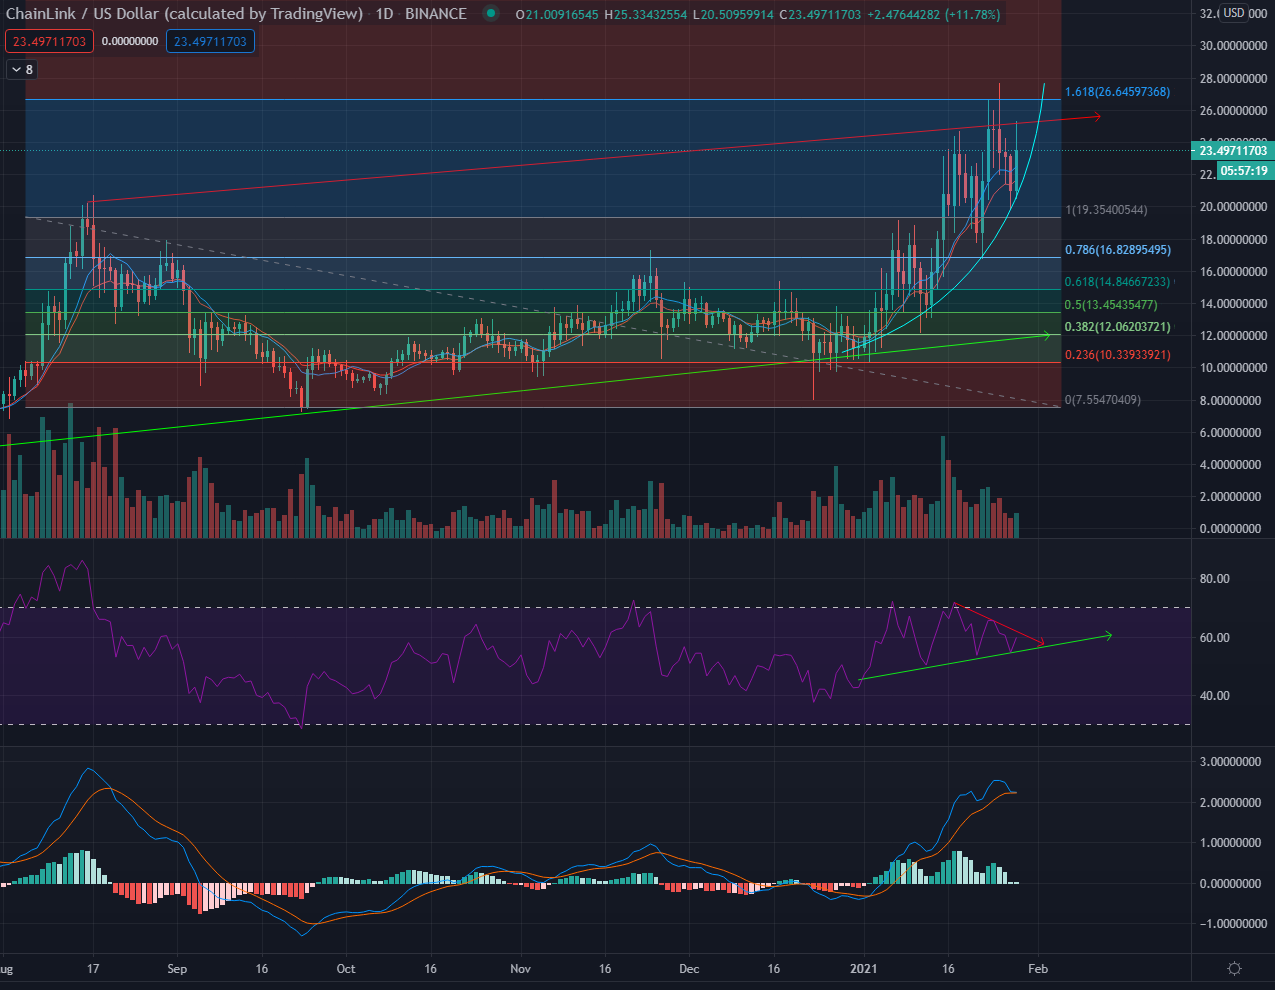Click the 0.236(10.33933921) Fibonacci label
1282x990 pixels.
coord(1117,355)
